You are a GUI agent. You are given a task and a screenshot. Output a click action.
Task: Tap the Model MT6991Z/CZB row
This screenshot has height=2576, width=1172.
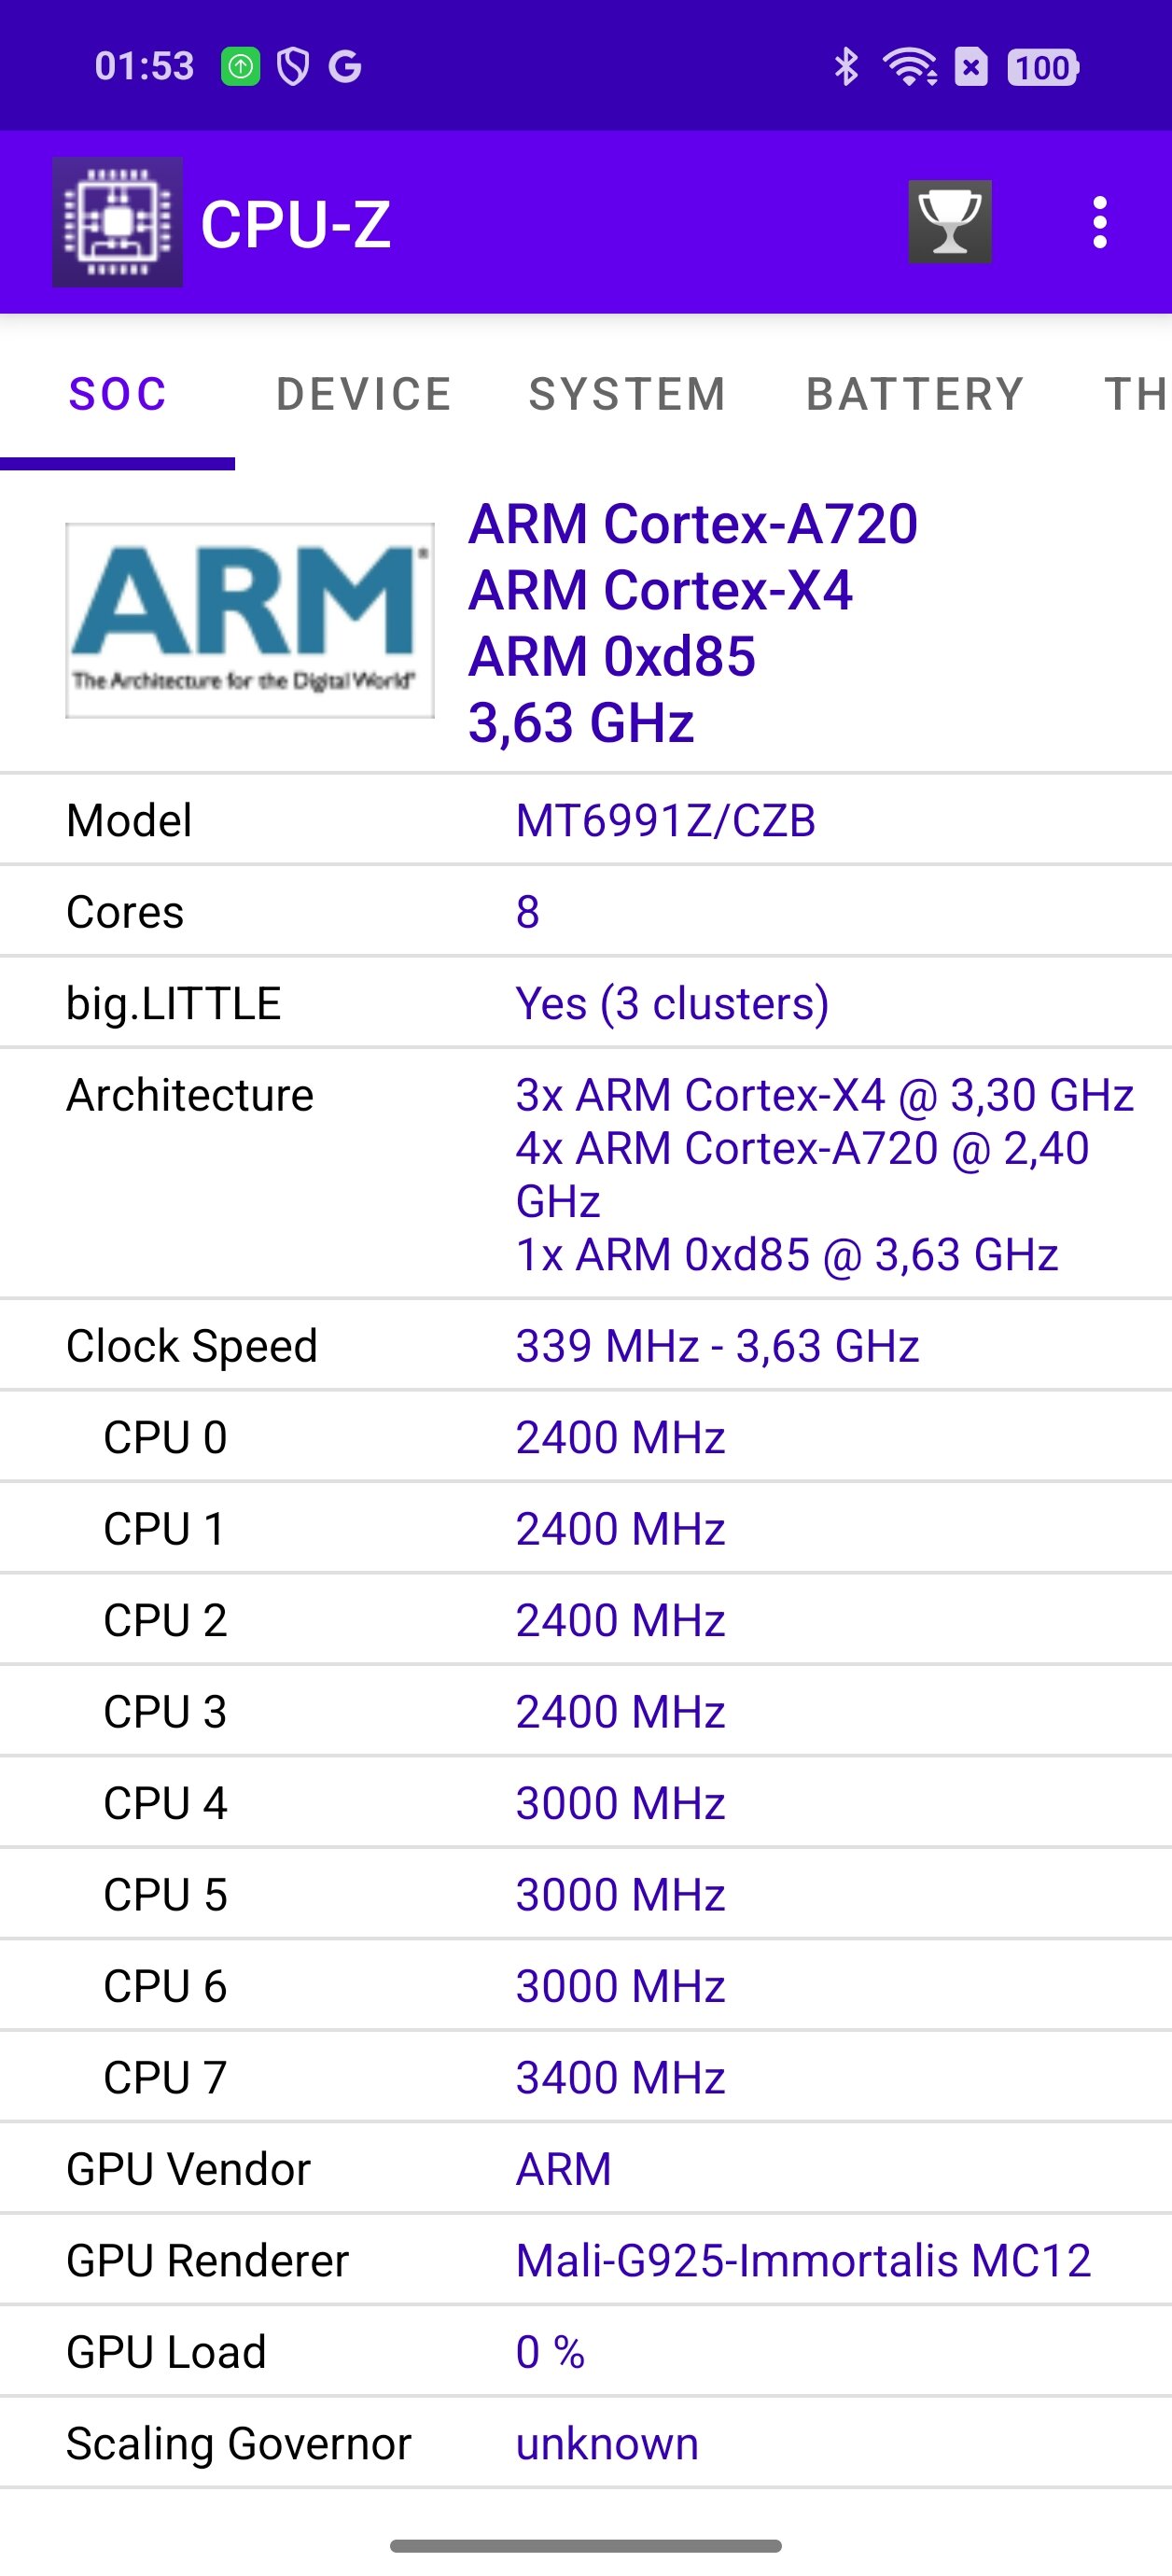(x=586, y=820)
